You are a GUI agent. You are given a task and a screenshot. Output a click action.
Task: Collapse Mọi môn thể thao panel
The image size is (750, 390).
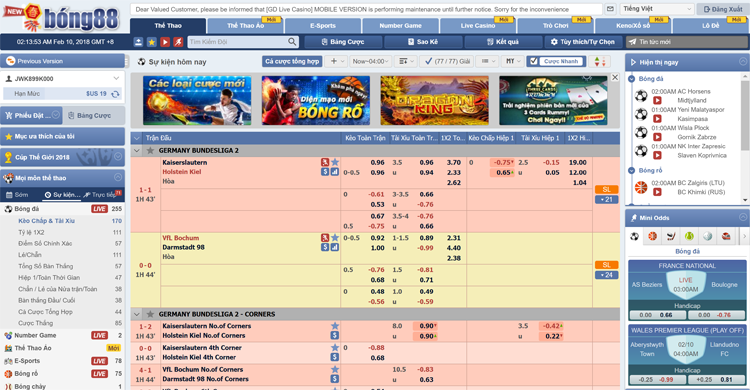(x=118, y=178)
